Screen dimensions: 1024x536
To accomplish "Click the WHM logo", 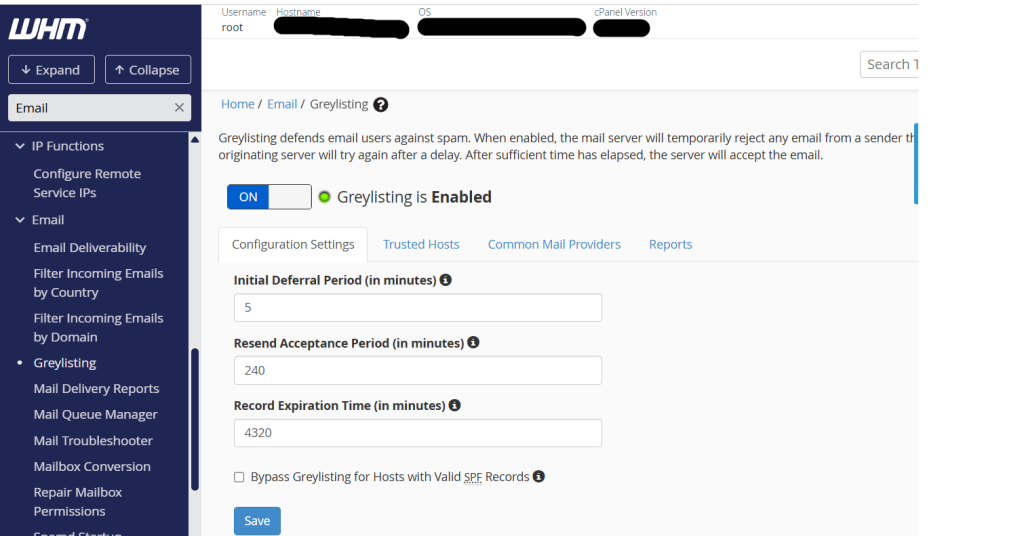I will [x=48, y=29].
